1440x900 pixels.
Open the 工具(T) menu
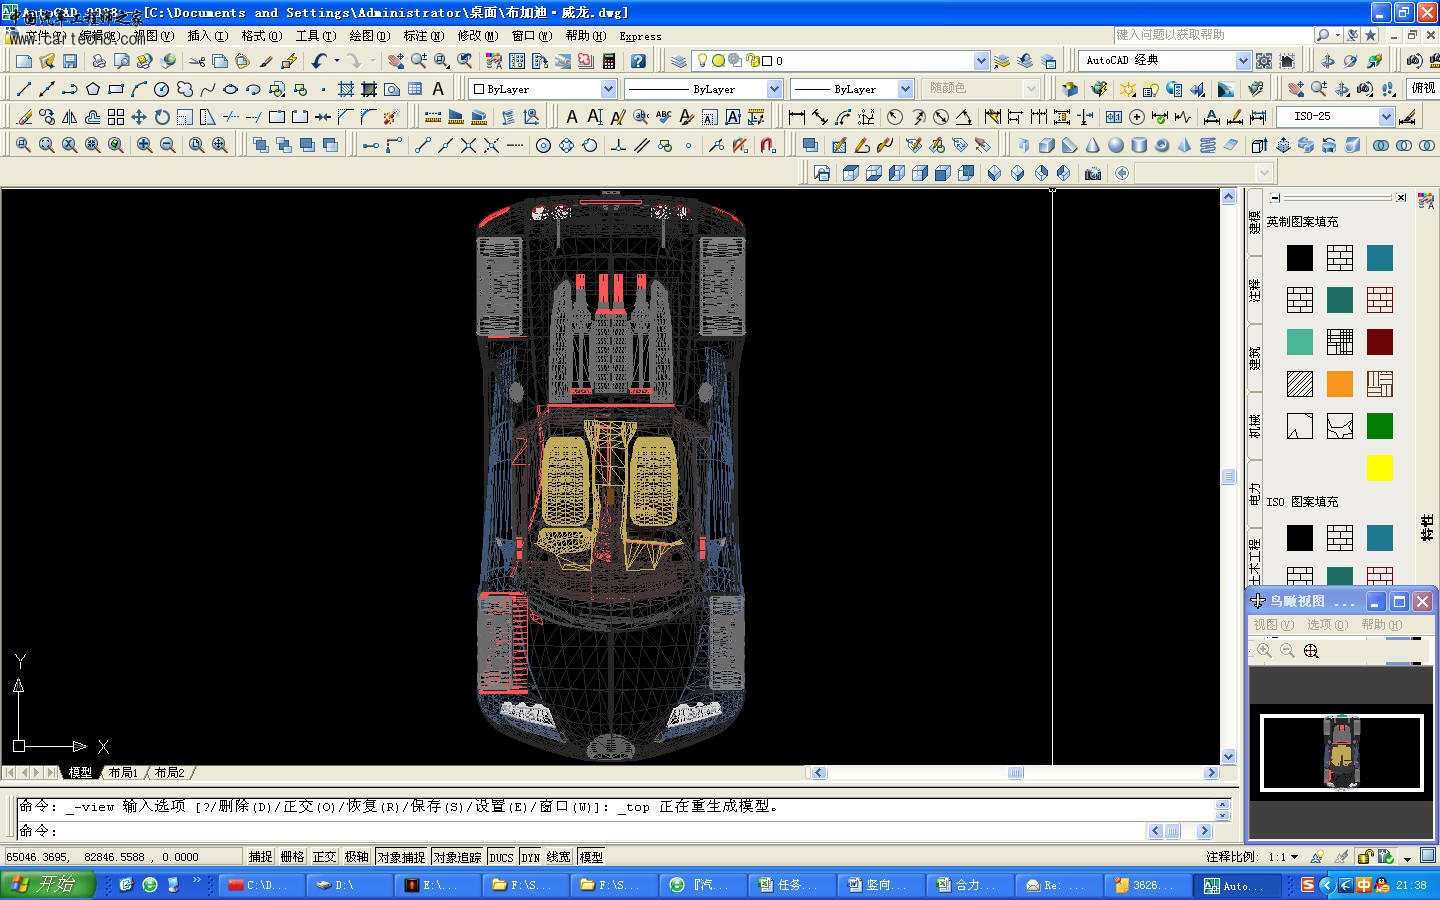click(x=316, y=36)
